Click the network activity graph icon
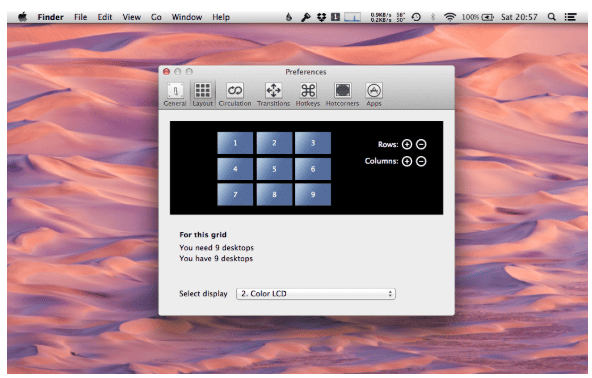The height and width of the screenshot is (378, 592). pos(353,17)
